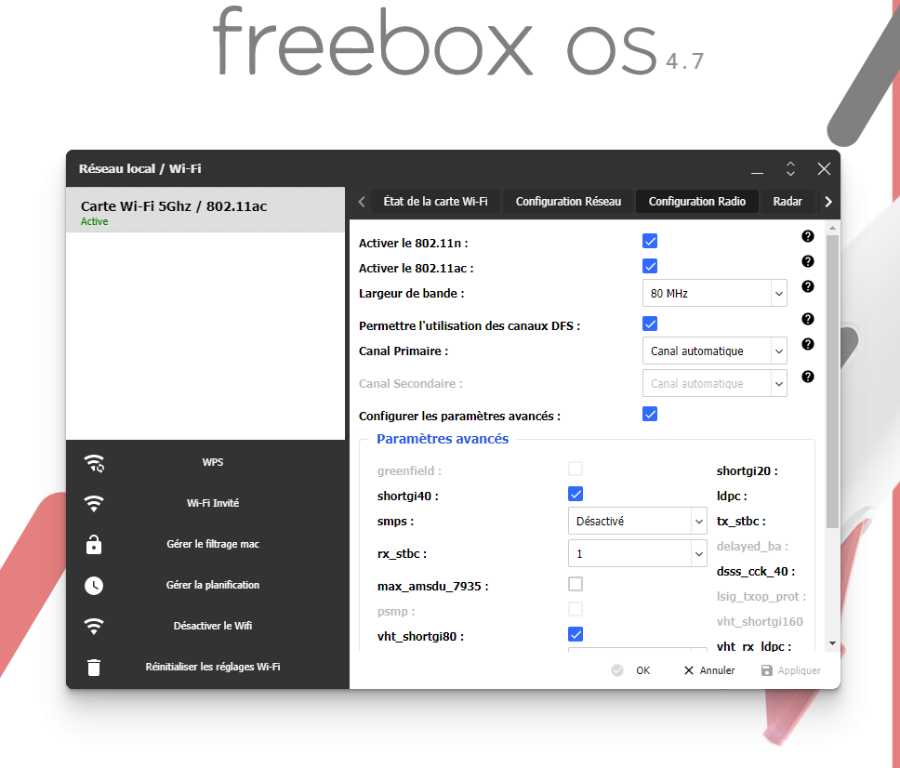Click the Wi-Fi icon beside Désactiver le Wifi
Screen dimensions: 900x768
[x=94, y=626]
